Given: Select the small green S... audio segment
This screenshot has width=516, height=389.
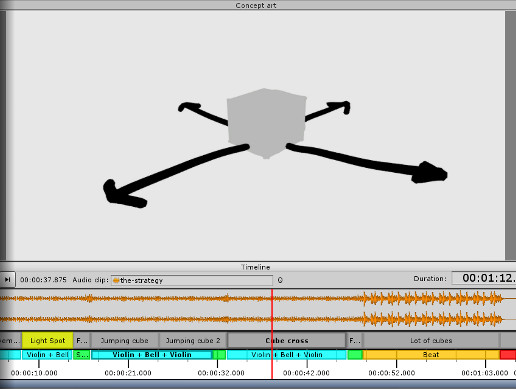Looking at the screenshot, I should pos(82,355).
